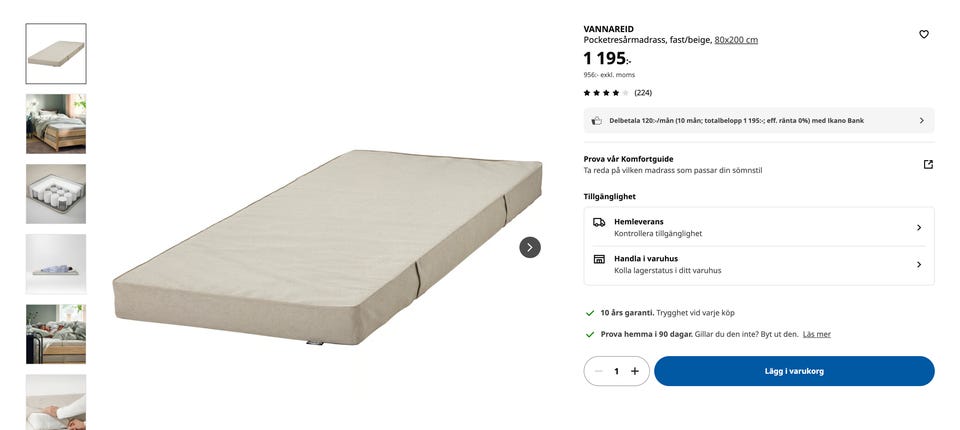Open Delbetala installment details chevron
960x430 pixels.
click(921, 121)
